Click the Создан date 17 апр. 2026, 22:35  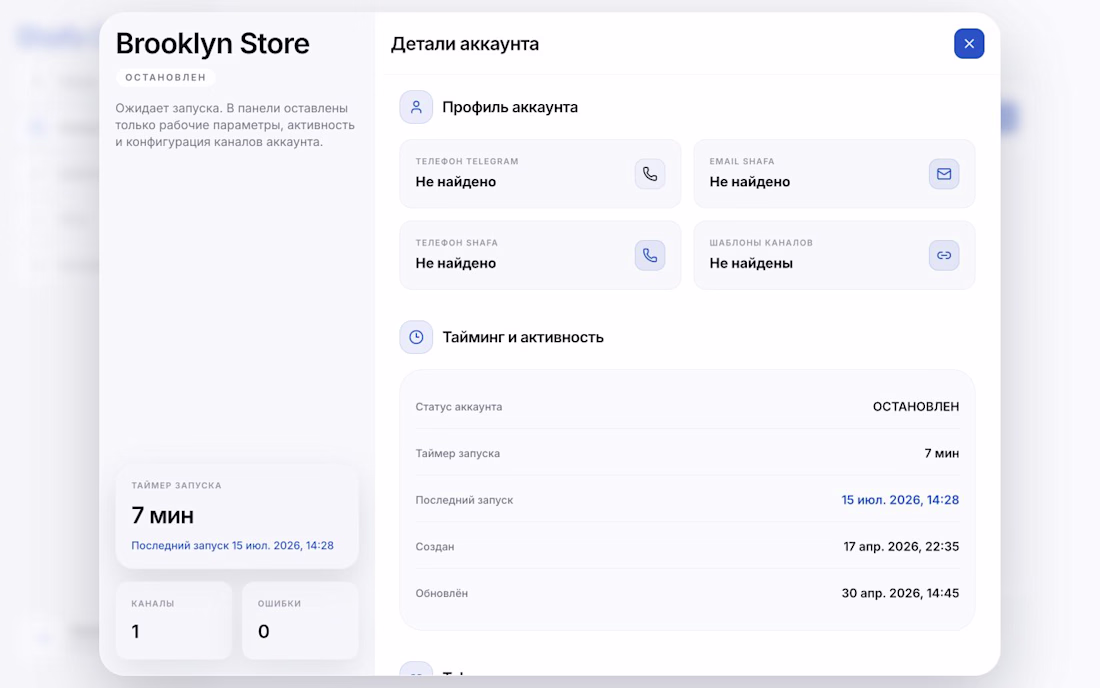click(x=901, y=547)
